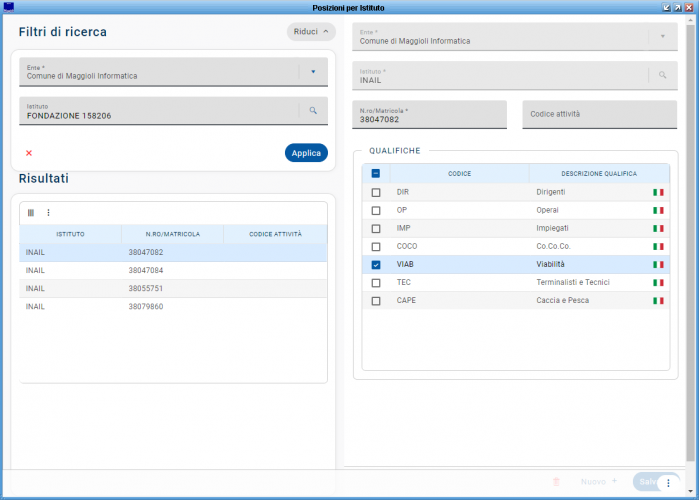Uncheck the VIAB Viabilità checkbox
Image resolution: width=699 pixels, height=500 pixels.
376,265
